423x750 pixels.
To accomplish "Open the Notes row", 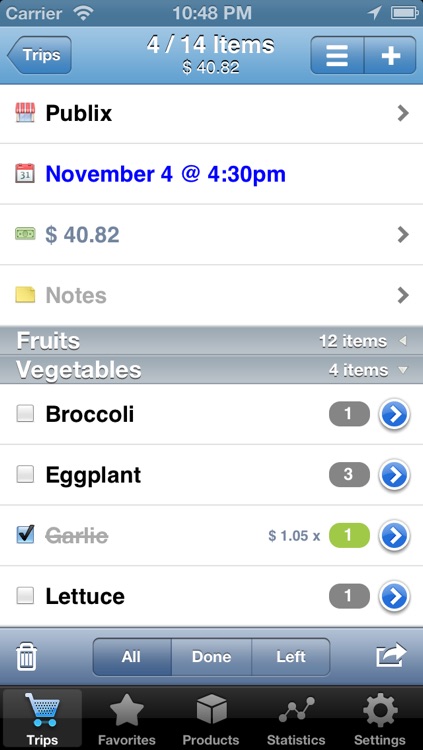I will (x=212, y=295).
